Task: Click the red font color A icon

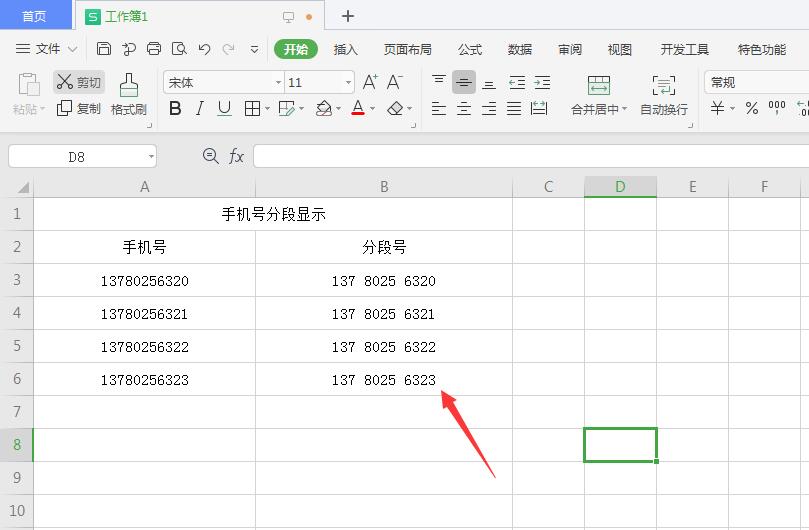Action: (x=358, y=108)
